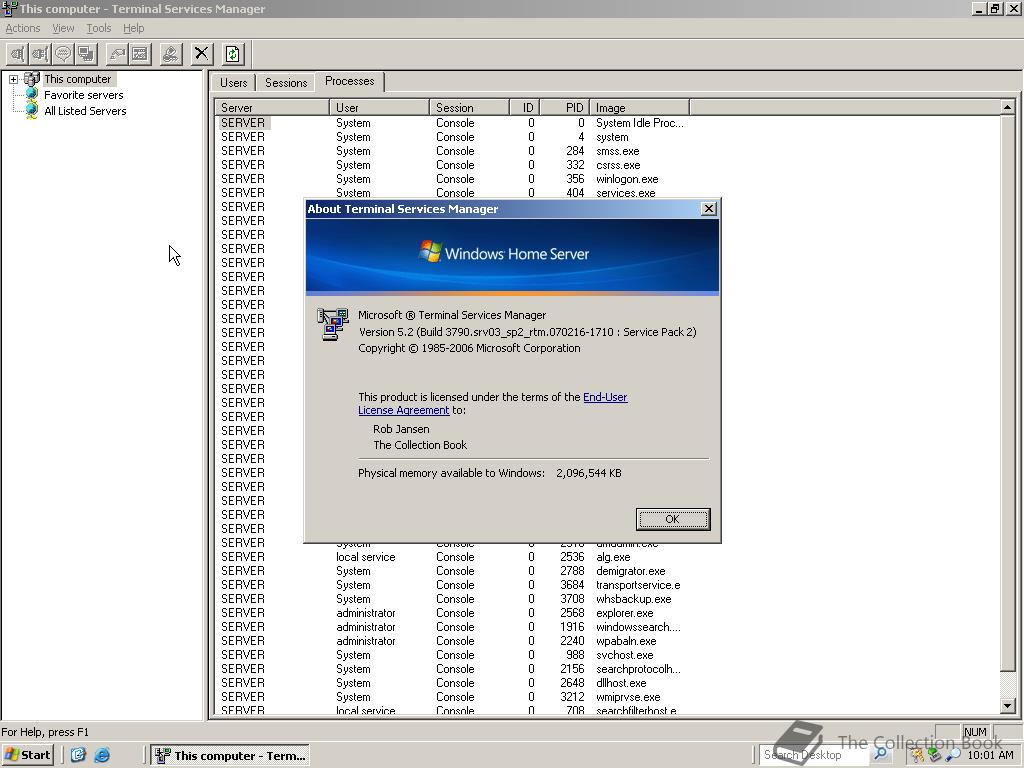1024x768 pixels.
Task: Switch to the Users tab
Action: [233, 83]
